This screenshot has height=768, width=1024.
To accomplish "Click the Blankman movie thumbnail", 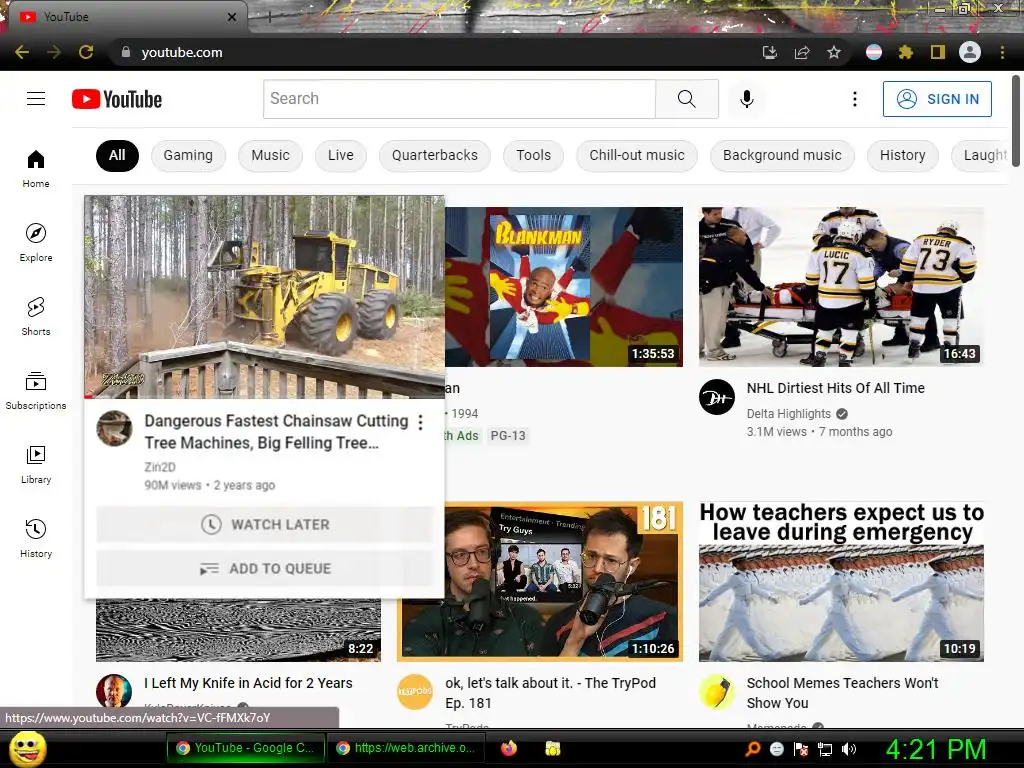I will [x=564, y=287].
